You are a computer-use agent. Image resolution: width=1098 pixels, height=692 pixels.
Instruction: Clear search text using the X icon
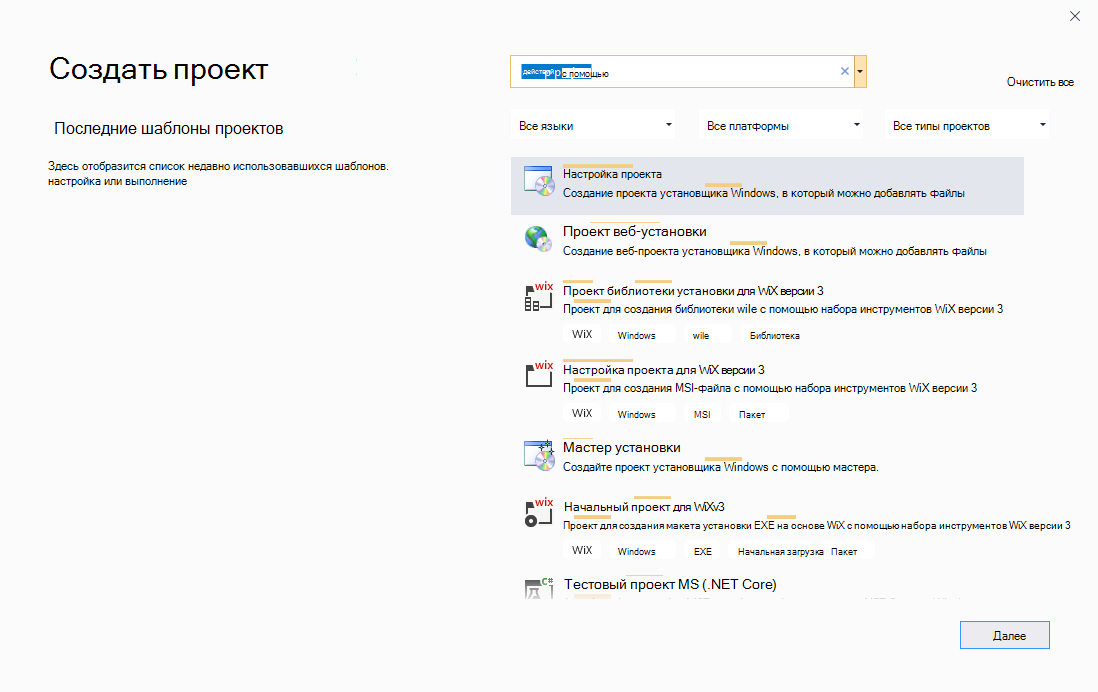pos(843,71)
